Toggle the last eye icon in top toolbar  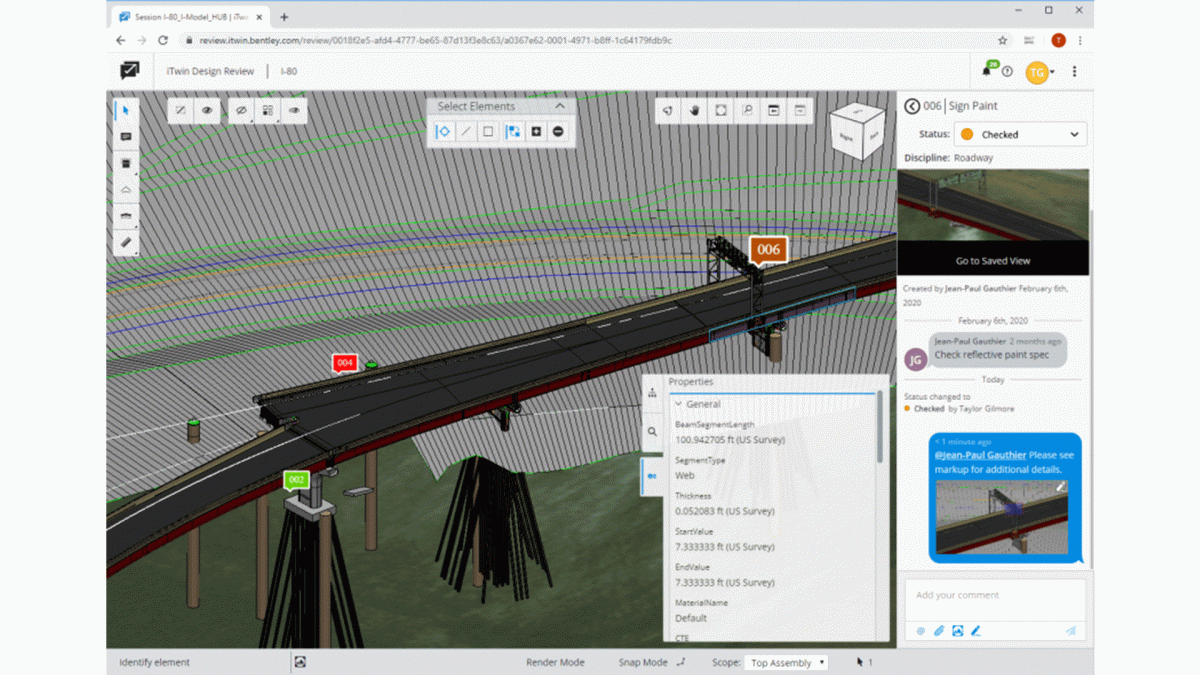coord(294,111)
